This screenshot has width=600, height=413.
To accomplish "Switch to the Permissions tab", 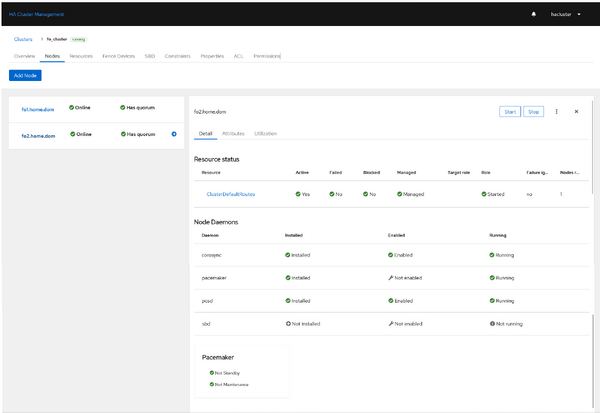I will (x=267, y=56).
